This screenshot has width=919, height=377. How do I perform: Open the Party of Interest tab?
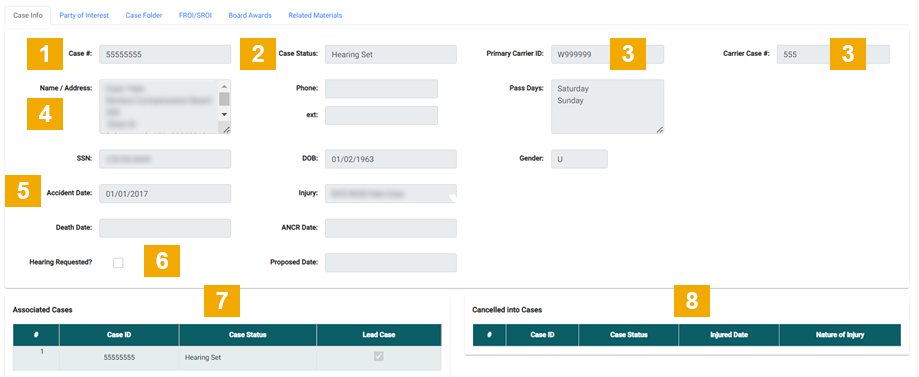[x=84, y=15]
